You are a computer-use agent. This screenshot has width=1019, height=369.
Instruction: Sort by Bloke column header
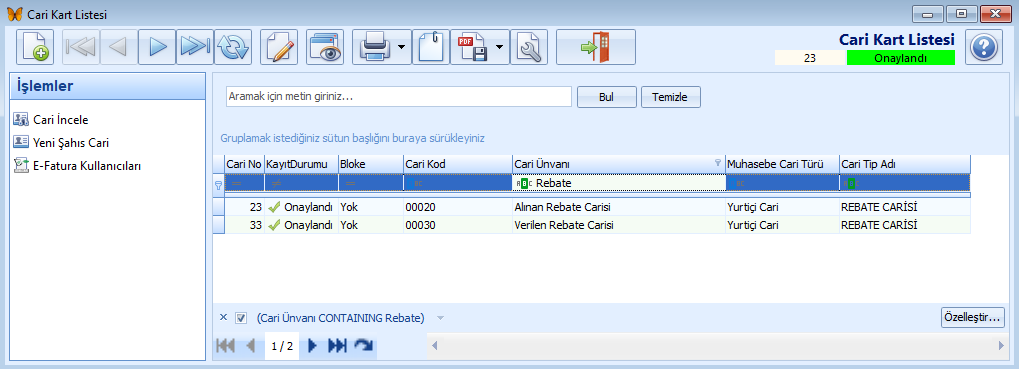coord(370,164)
